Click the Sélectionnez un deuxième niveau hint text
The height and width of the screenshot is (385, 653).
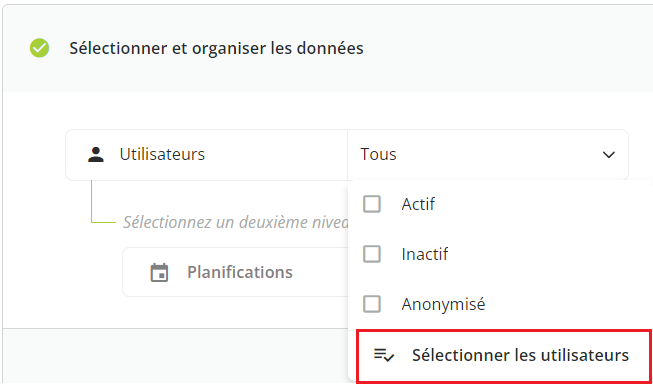coord(236,222)
